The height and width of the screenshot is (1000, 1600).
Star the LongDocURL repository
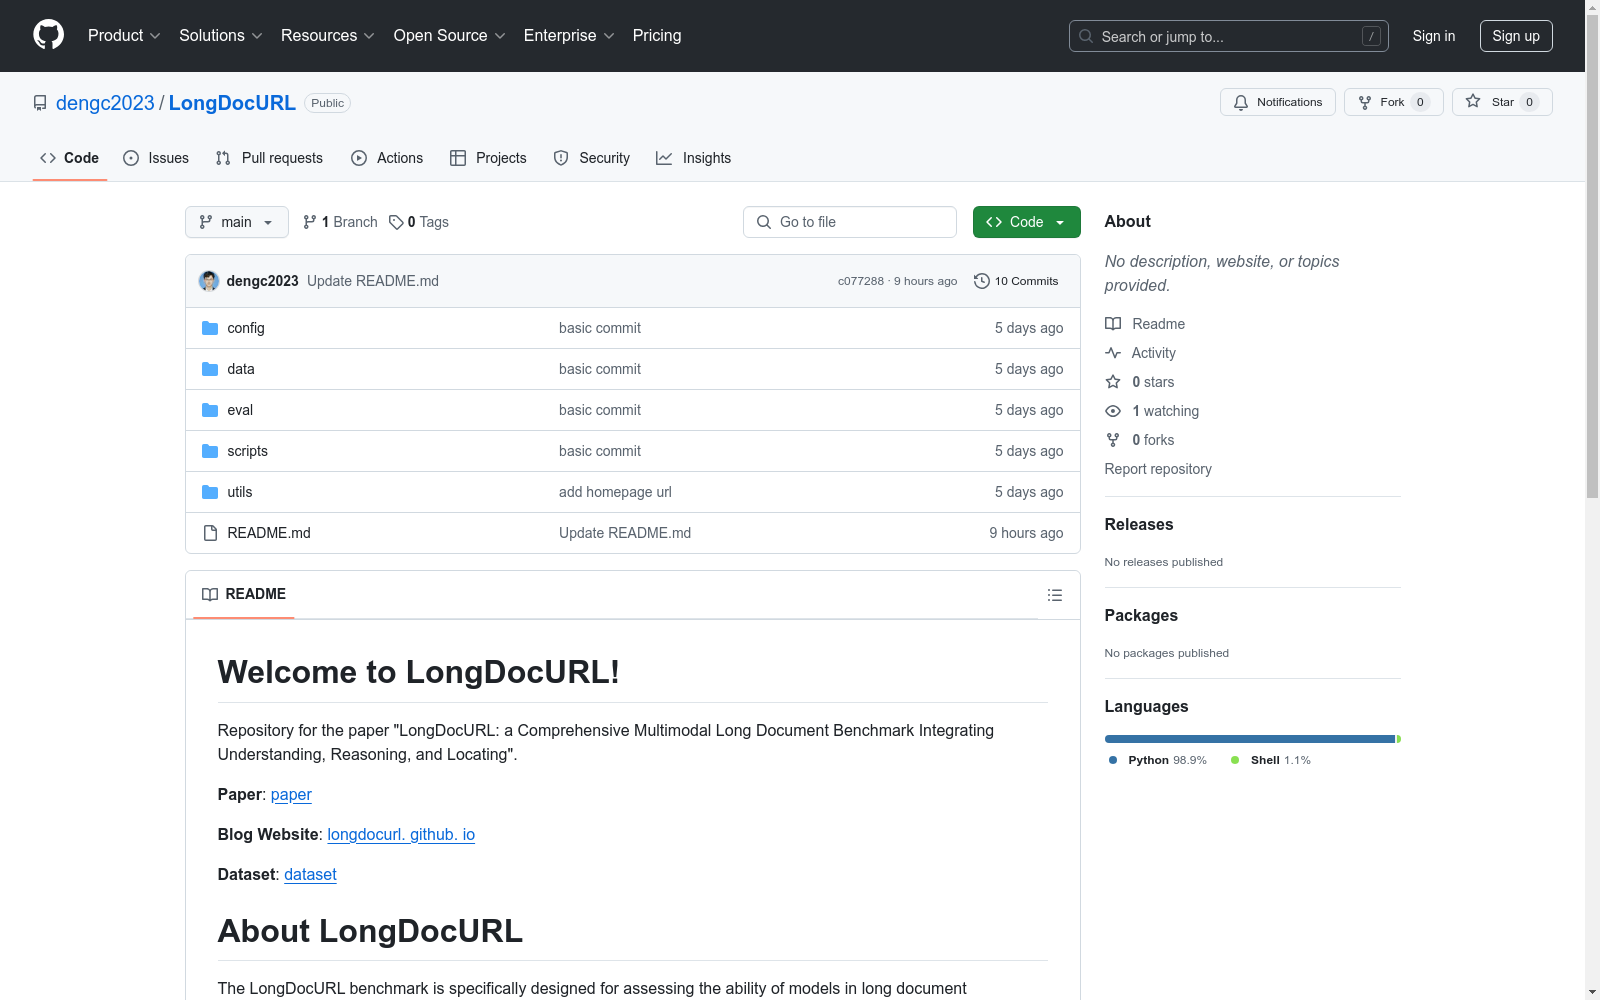pyautogui.click(x=1501, y=102)
